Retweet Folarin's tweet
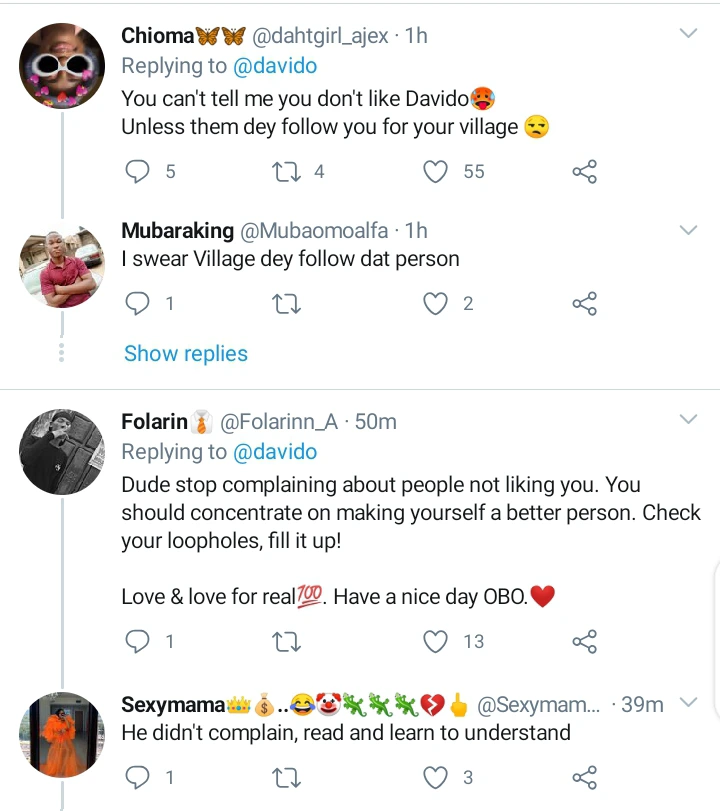 click(x=286, y=641)
